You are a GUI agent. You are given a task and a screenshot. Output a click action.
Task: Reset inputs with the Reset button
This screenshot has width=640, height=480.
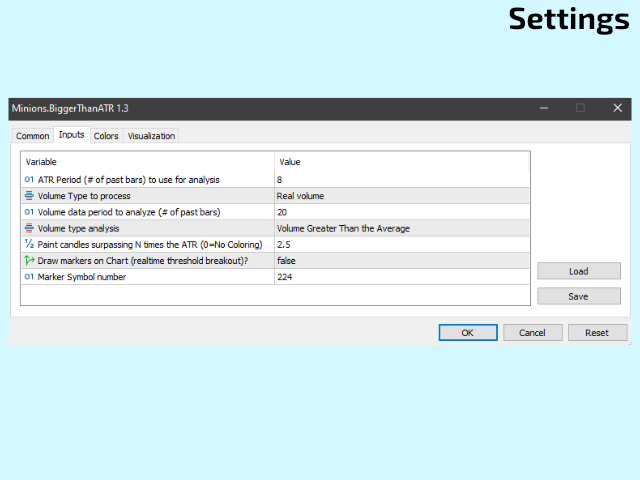point(597,333)
